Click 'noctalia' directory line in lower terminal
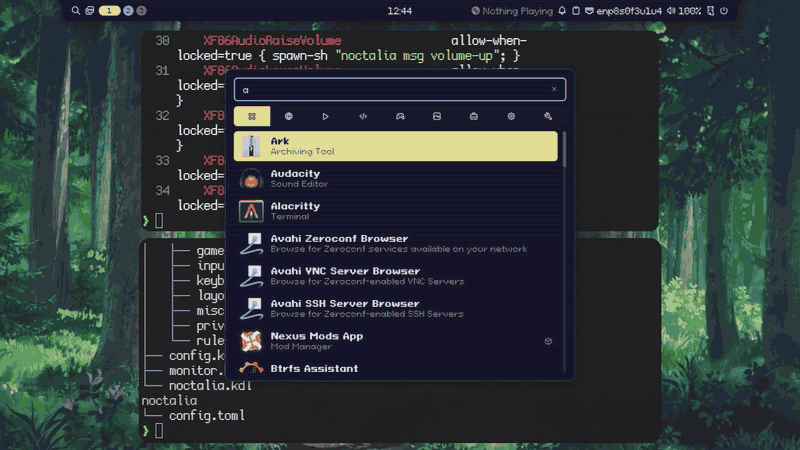Screen dimensions: 800x450 tap(169, 401)
